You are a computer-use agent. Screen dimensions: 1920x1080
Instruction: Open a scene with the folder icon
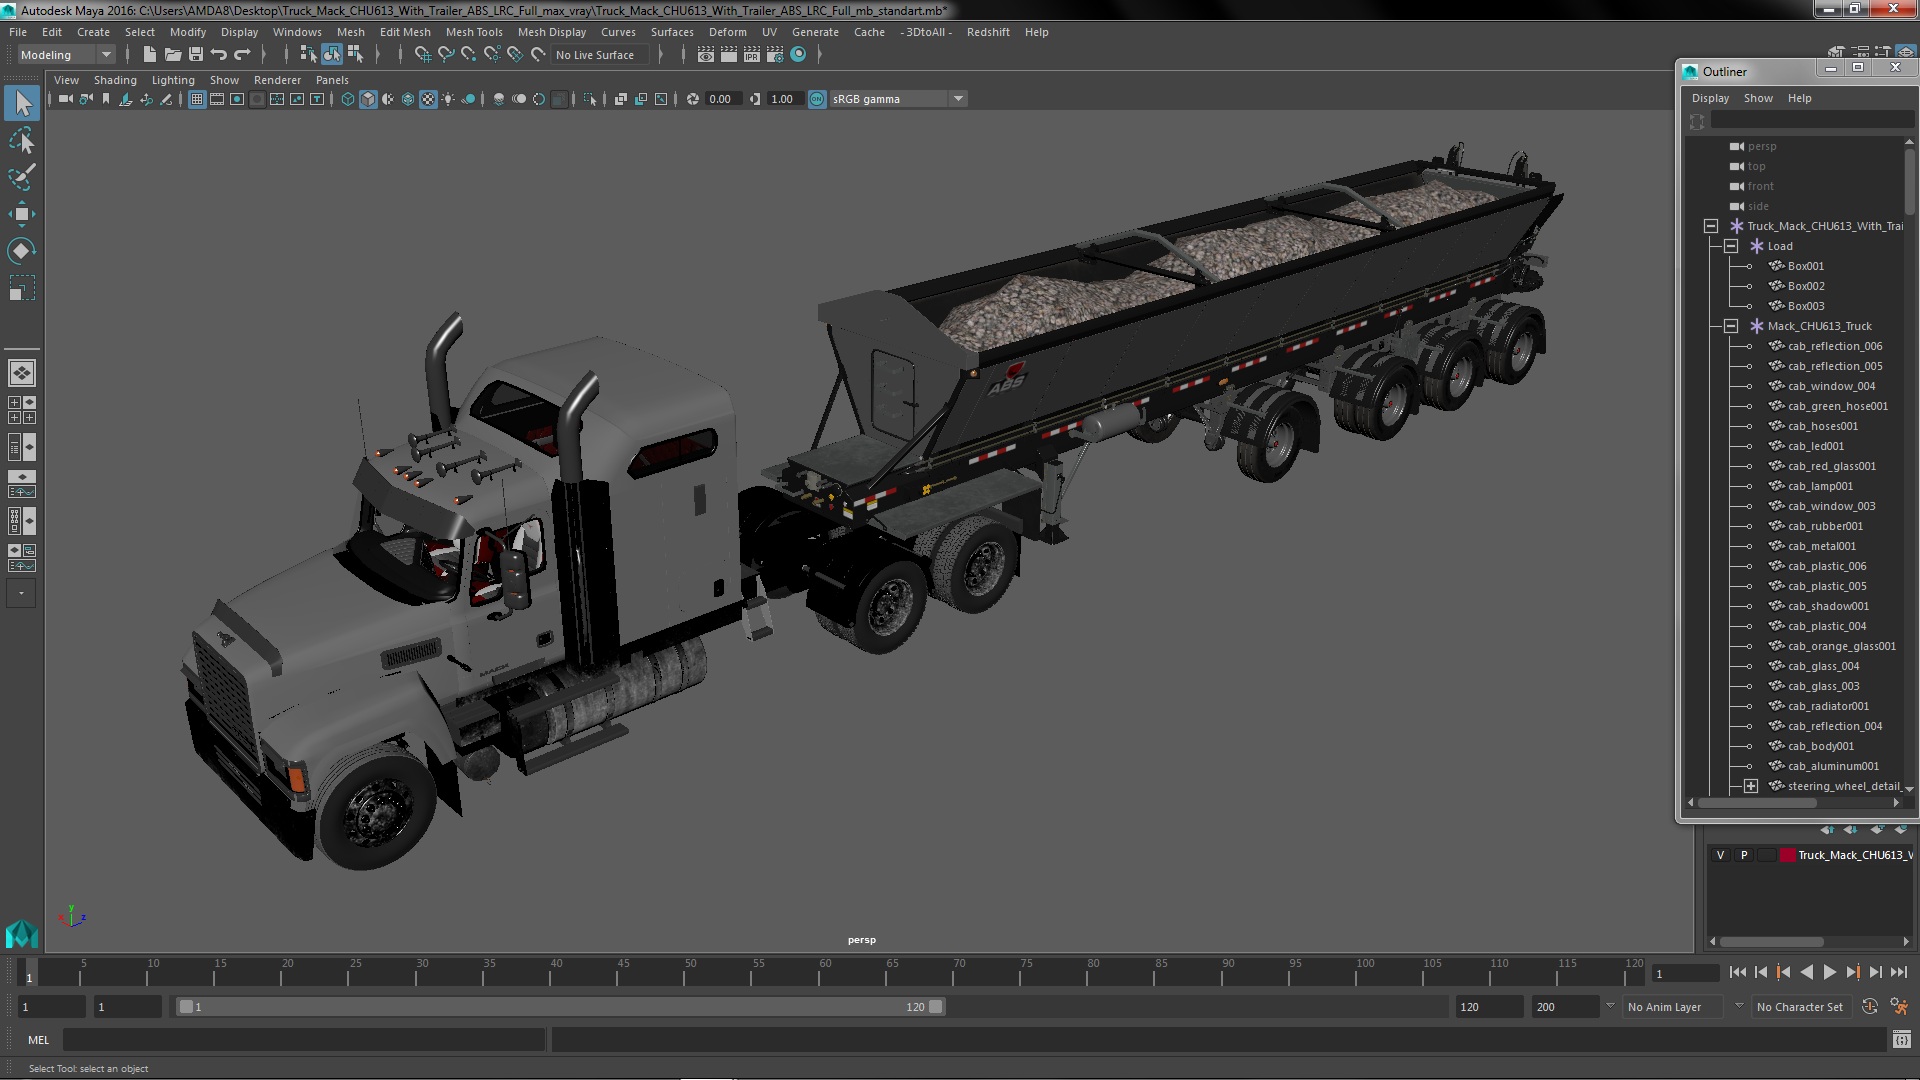[x=172, y=55]
